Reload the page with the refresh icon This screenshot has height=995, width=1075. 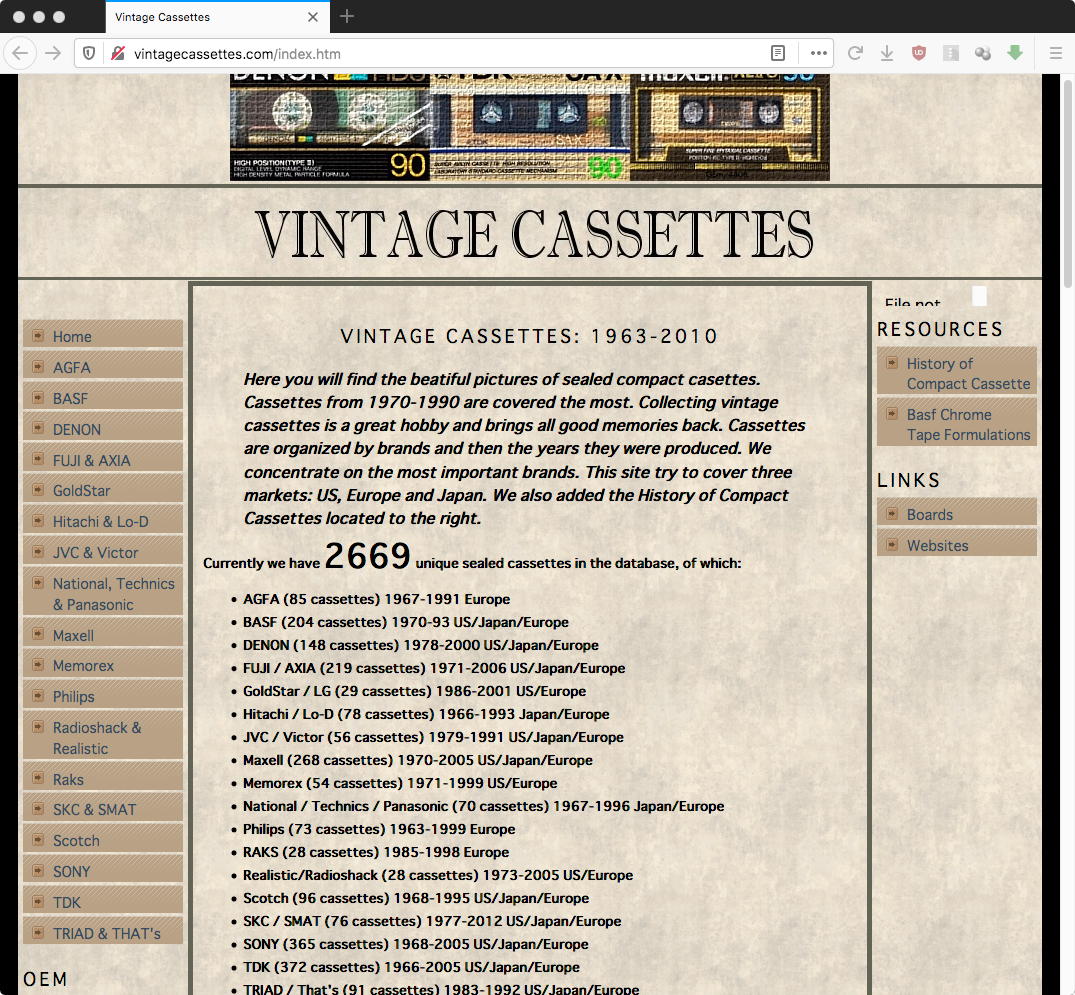coord(855,53)
